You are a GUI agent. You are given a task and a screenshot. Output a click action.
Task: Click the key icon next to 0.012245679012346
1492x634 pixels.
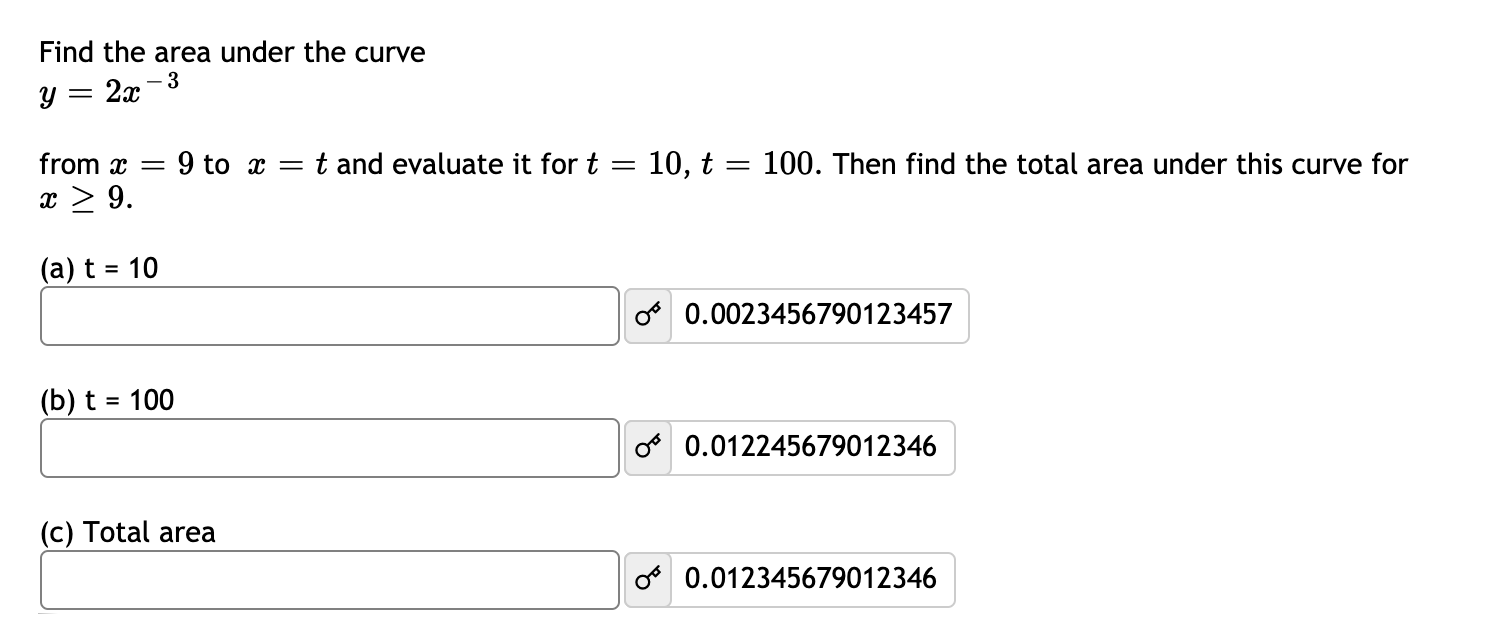pos(646,448)
